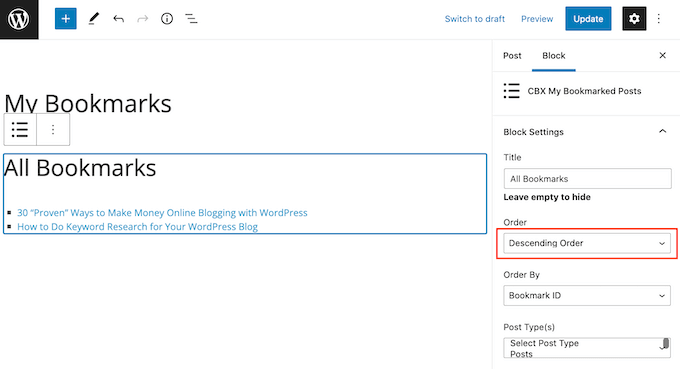Open the top-right options ellipsis menu
The image size is (680, 369).
pos(659,19)
